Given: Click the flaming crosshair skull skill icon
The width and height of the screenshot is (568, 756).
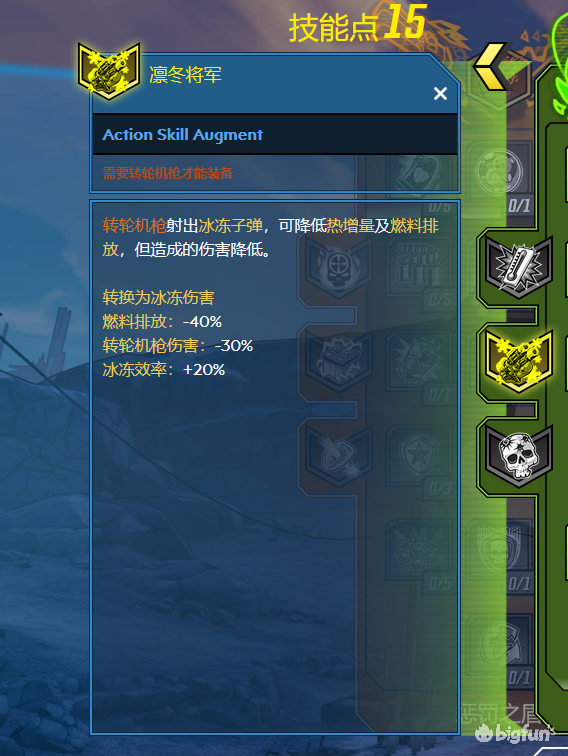Looking at the screenshot, I should 339,267.
